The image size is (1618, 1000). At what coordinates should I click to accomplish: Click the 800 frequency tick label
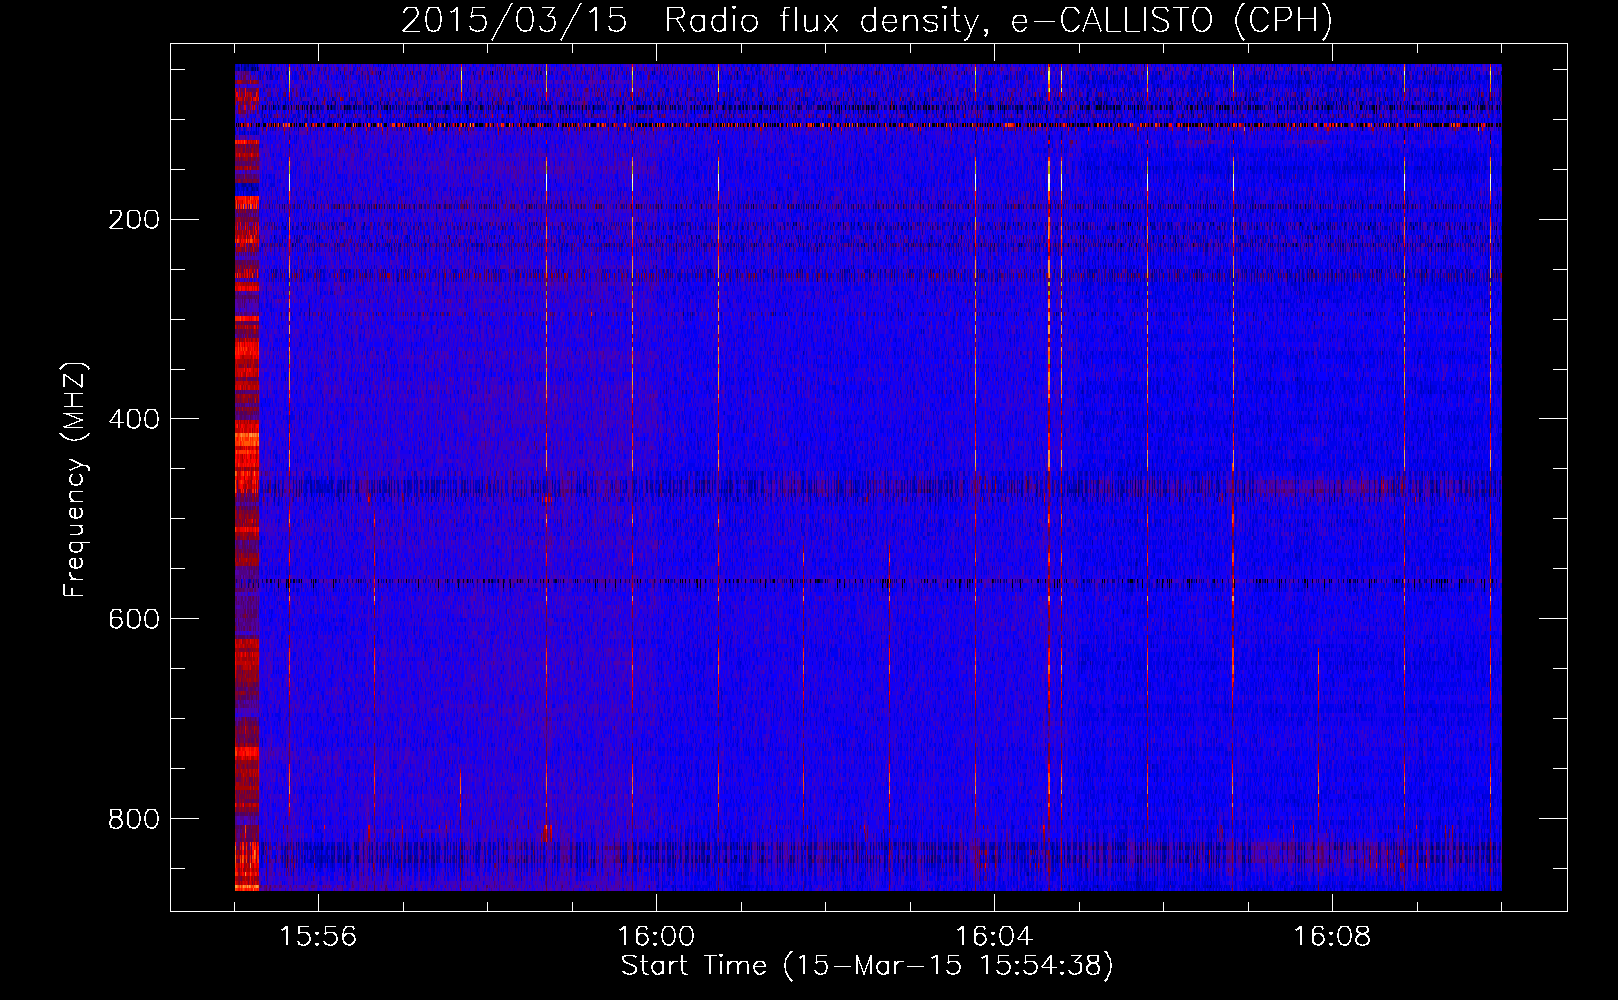134,820
